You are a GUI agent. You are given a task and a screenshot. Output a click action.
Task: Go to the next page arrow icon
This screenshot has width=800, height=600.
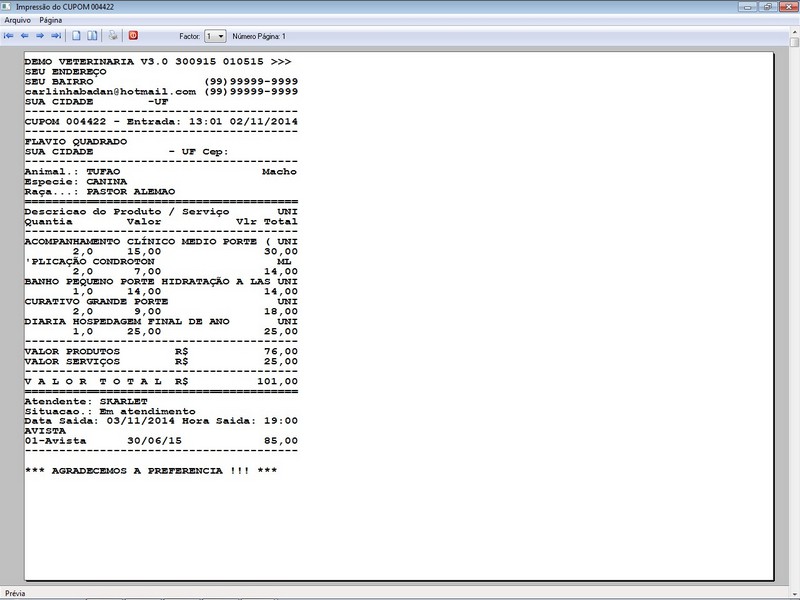pyautogui.click(x=40, y=36)
